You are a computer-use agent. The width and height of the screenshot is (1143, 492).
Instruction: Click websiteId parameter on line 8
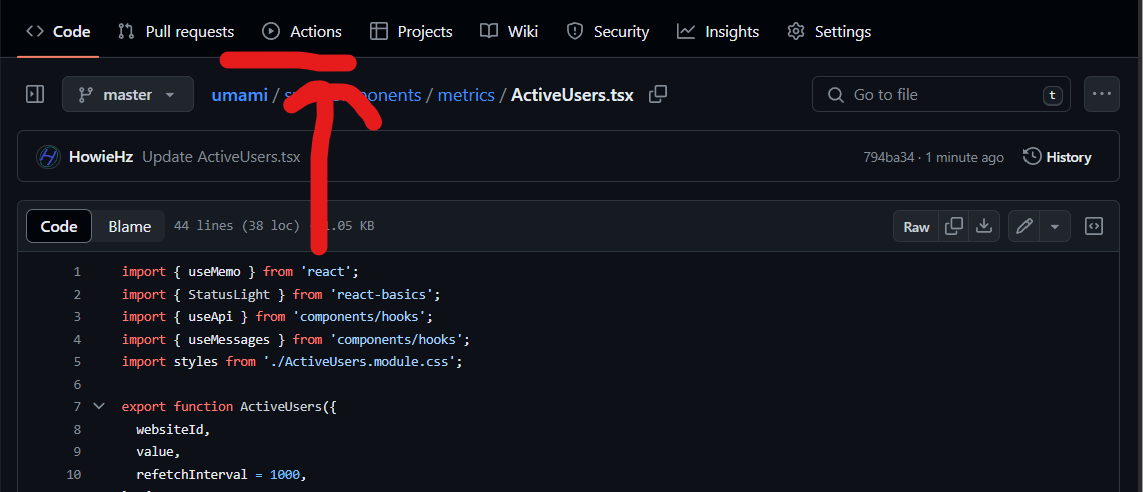(x=169, y=429)
